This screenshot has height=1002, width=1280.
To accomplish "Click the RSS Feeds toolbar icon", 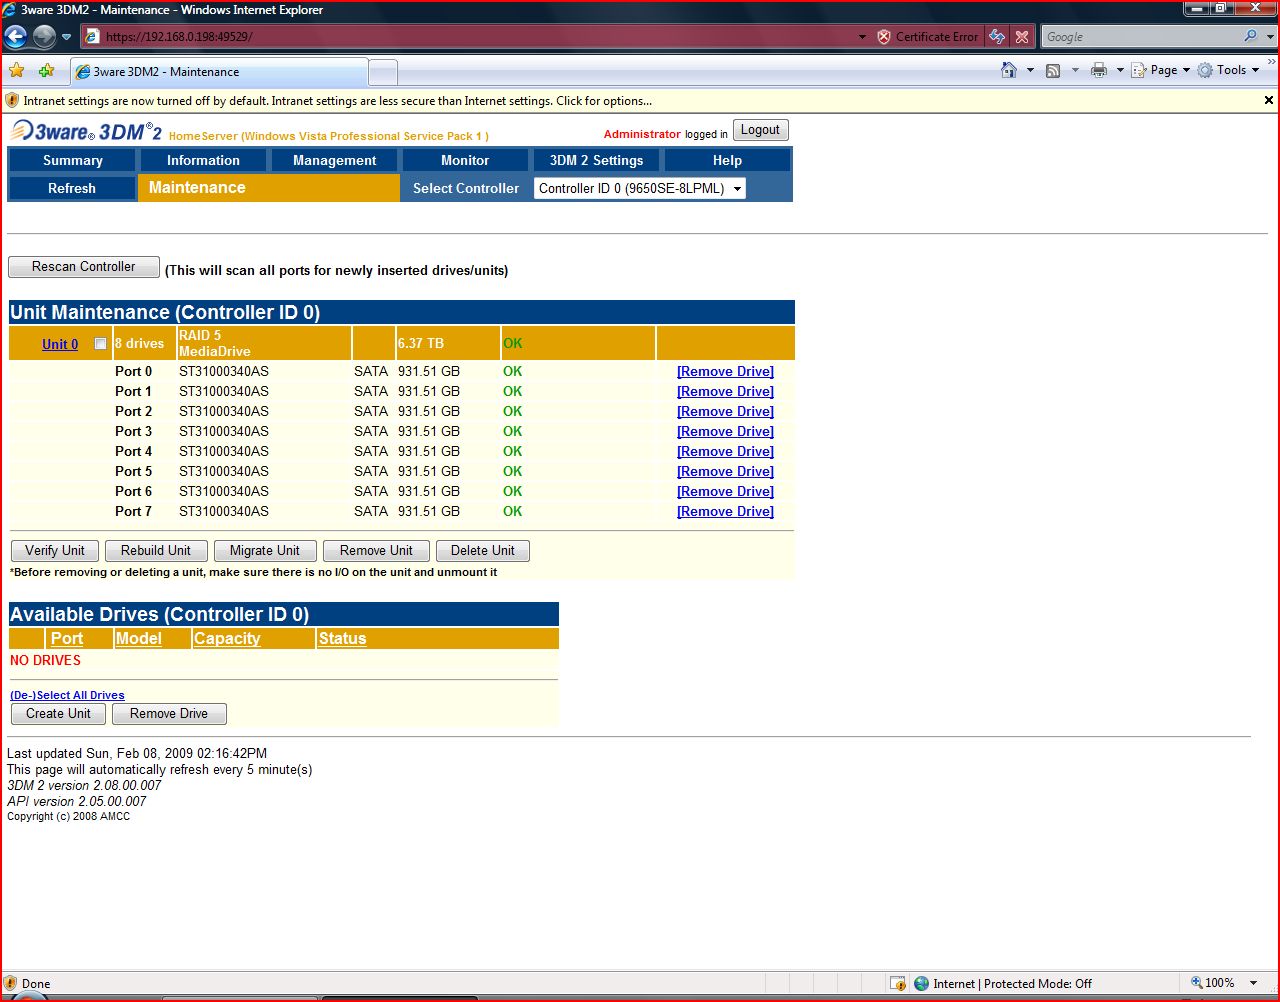I will coord(1053,70).
